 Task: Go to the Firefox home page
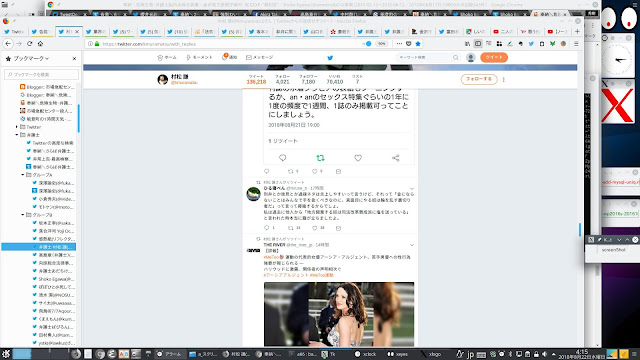[x=40, y=44]
